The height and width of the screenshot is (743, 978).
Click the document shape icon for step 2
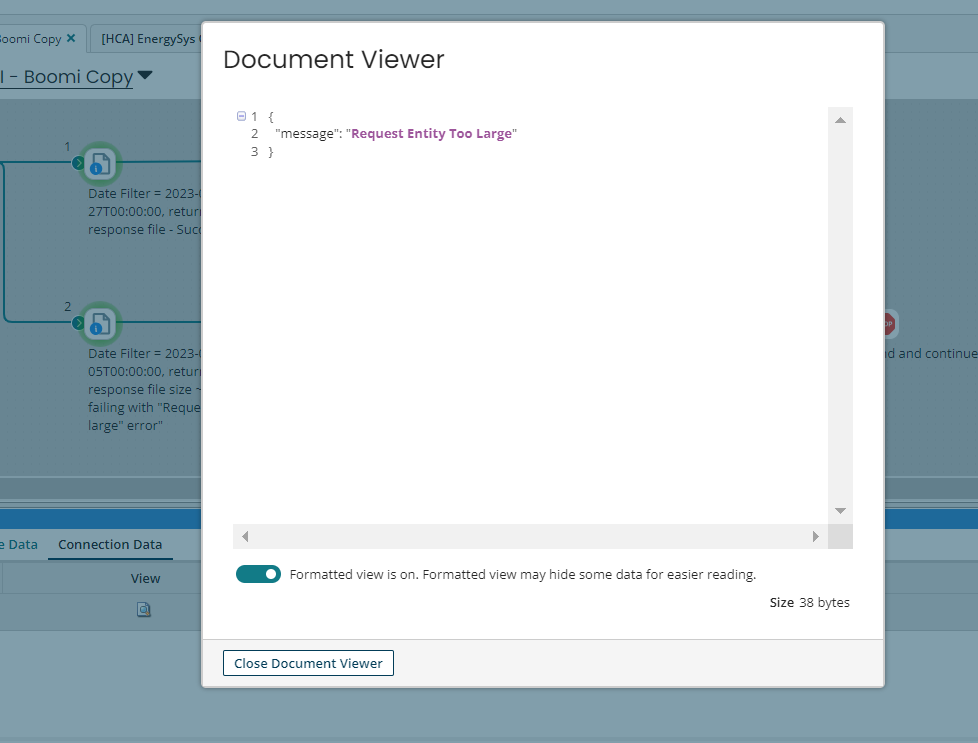99,323
